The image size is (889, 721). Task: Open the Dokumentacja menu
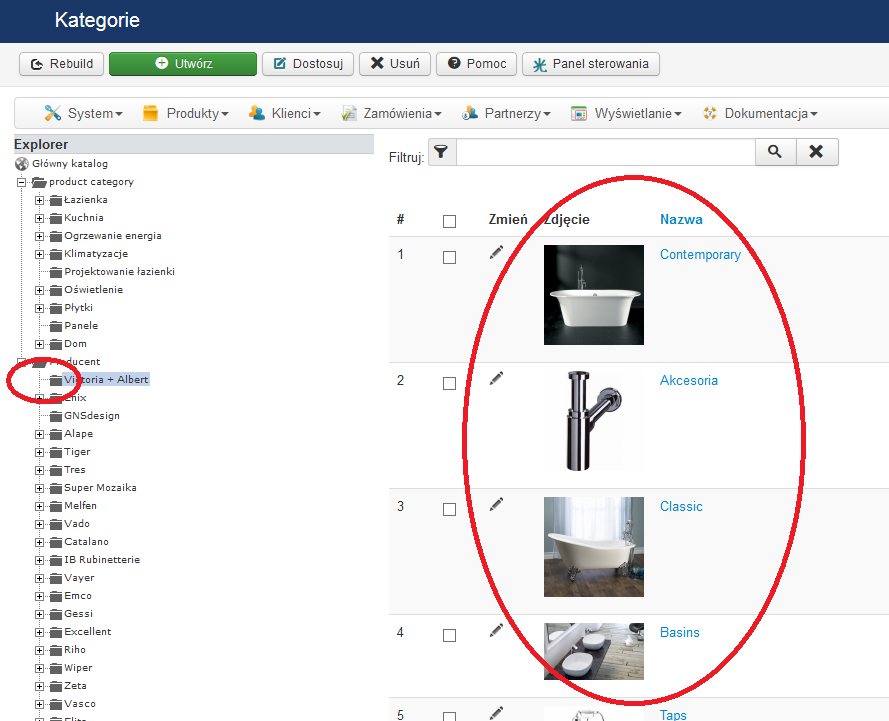[760, 113]
